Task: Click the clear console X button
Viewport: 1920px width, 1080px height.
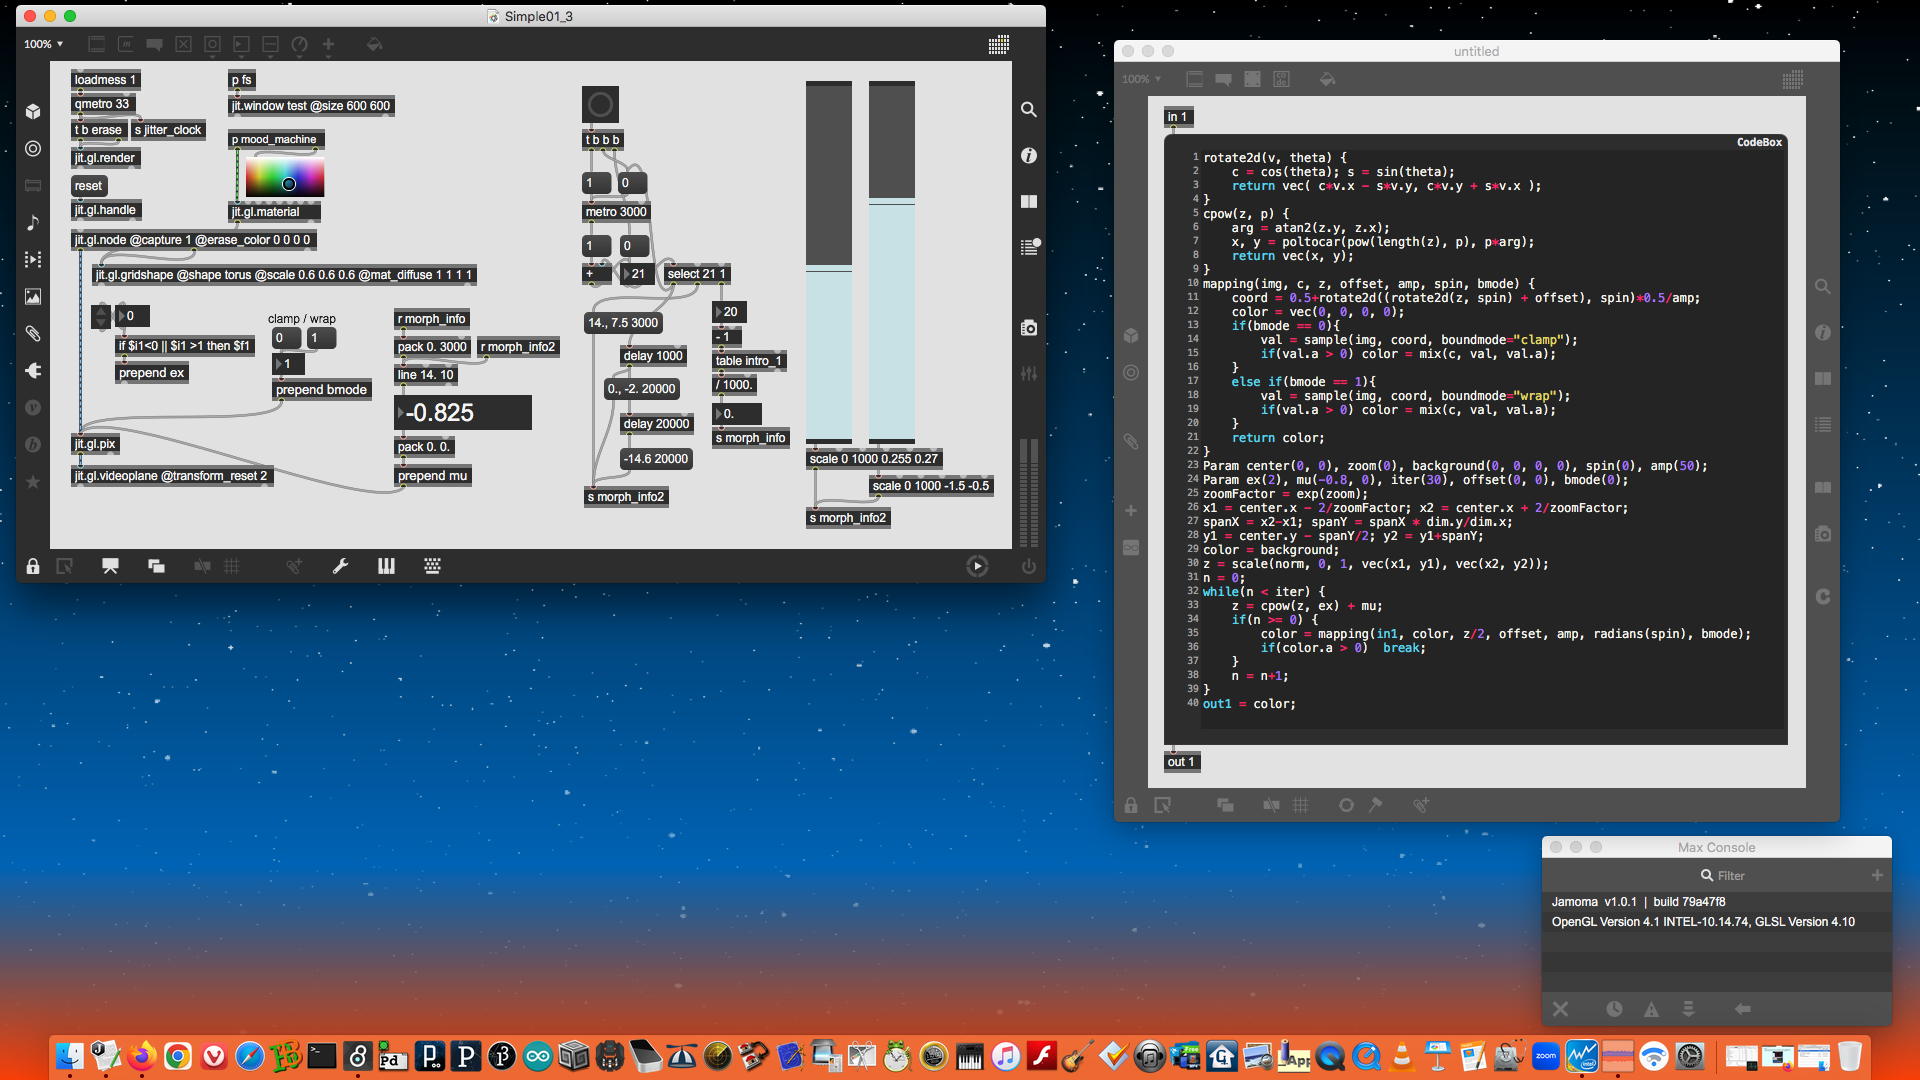Action: tap(1560, 1009)
